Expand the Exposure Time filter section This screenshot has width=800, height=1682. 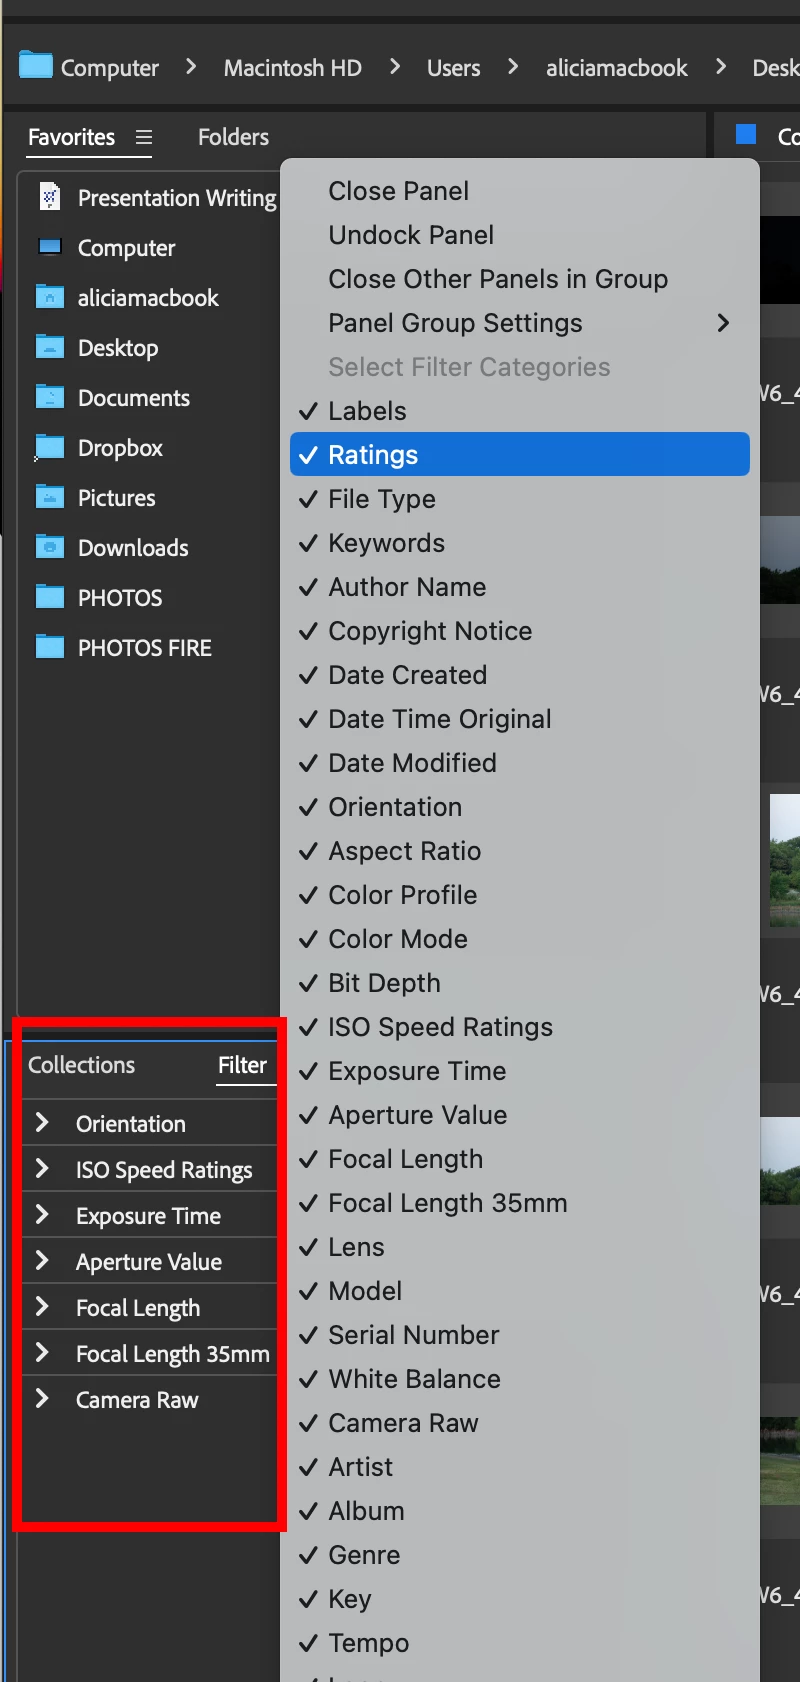[42, 1215]
